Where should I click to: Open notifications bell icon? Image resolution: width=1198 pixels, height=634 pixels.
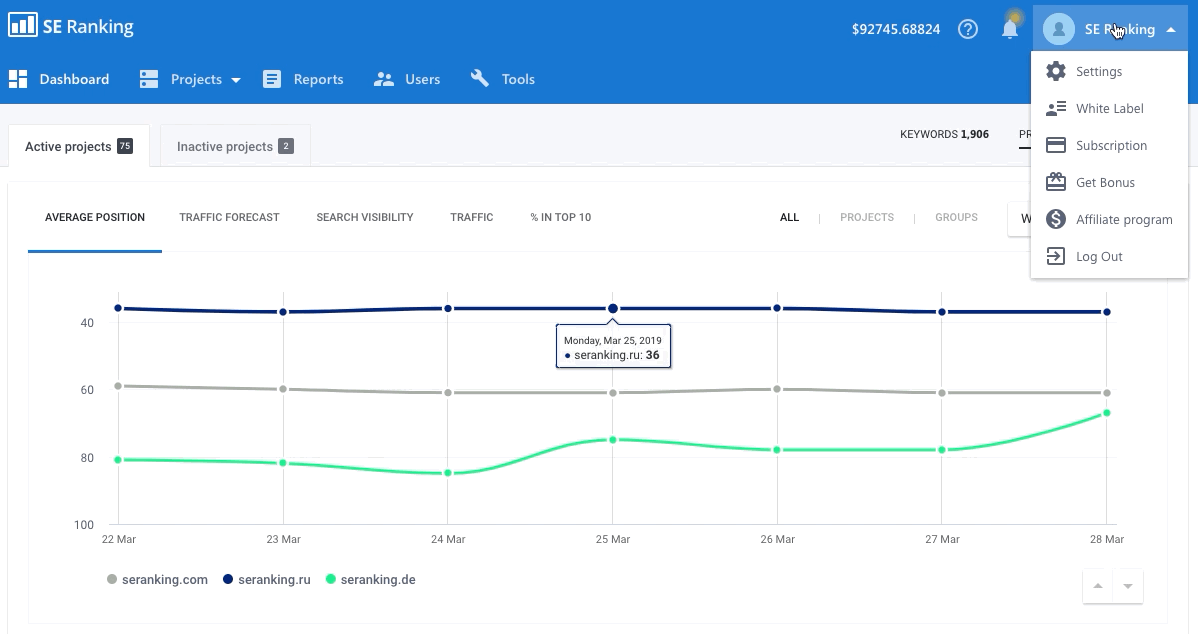point(1009,29)
